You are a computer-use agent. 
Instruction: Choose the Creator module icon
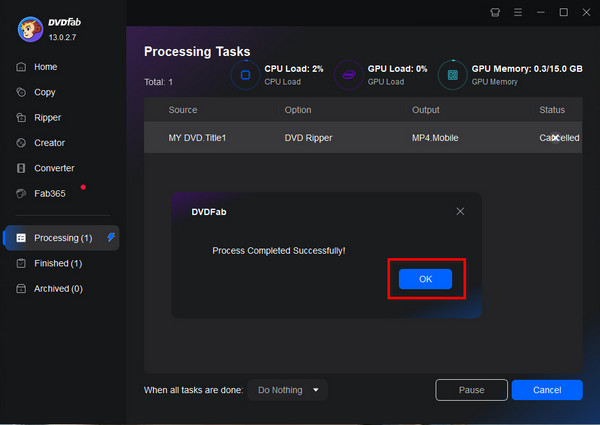click(x=21, y=143)
